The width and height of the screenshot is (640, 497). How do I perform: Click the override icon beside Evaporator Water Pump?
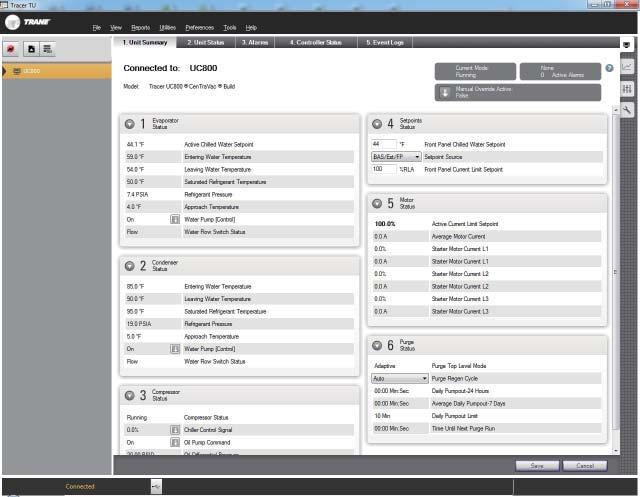tap(175, 220)
